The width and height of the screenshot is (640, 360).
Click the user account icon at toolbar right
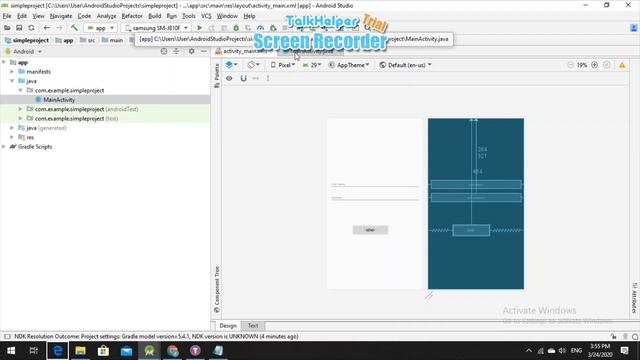coord(633,28)
